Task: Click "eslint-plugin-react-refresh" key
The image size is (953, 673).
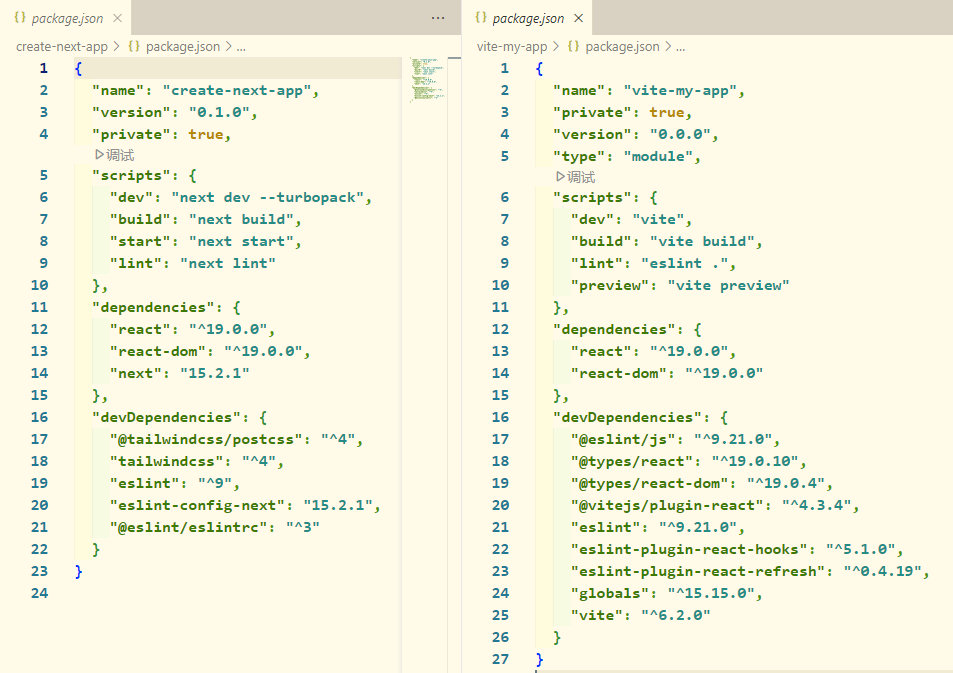Action: coord(698,571)
